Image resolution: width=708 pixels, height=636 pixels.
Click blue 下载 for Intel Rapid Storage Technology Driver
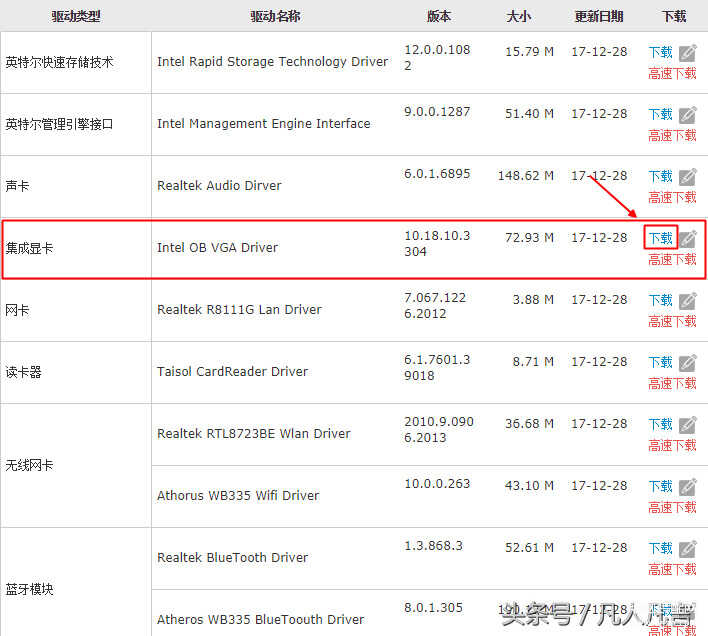661,52
